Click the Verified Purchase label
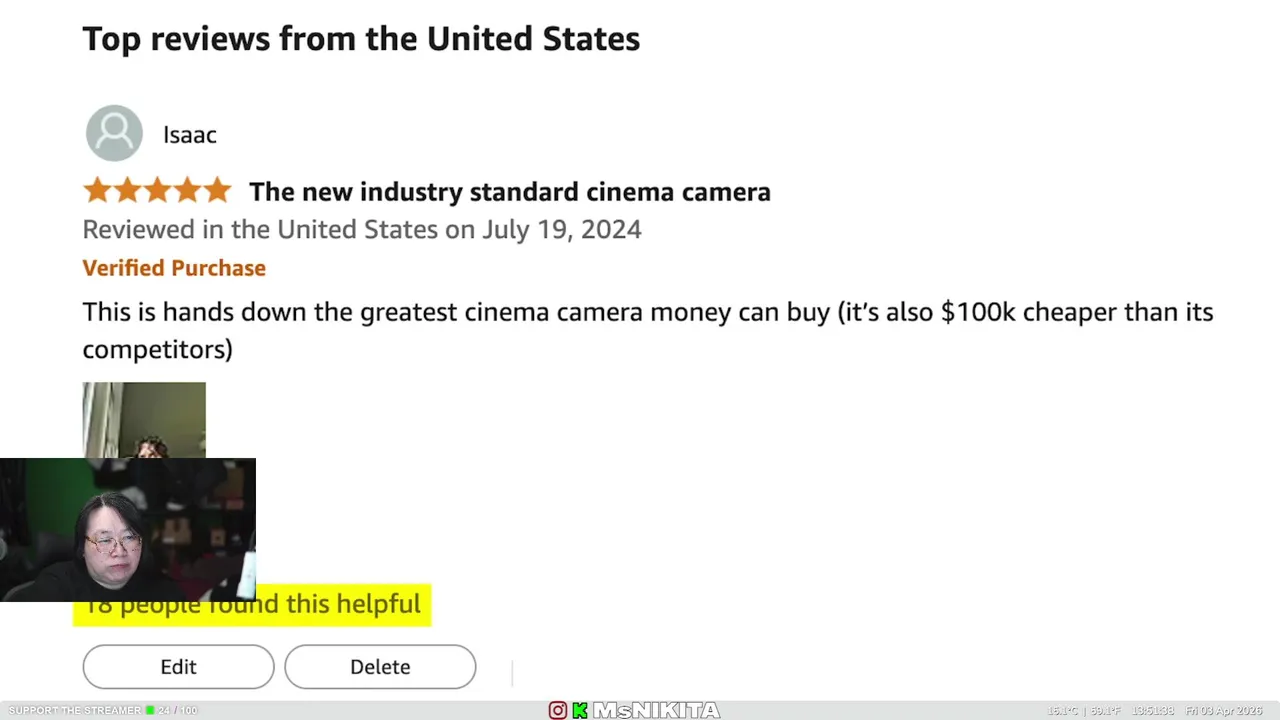 pyautogui.click(x=174, y=268)
